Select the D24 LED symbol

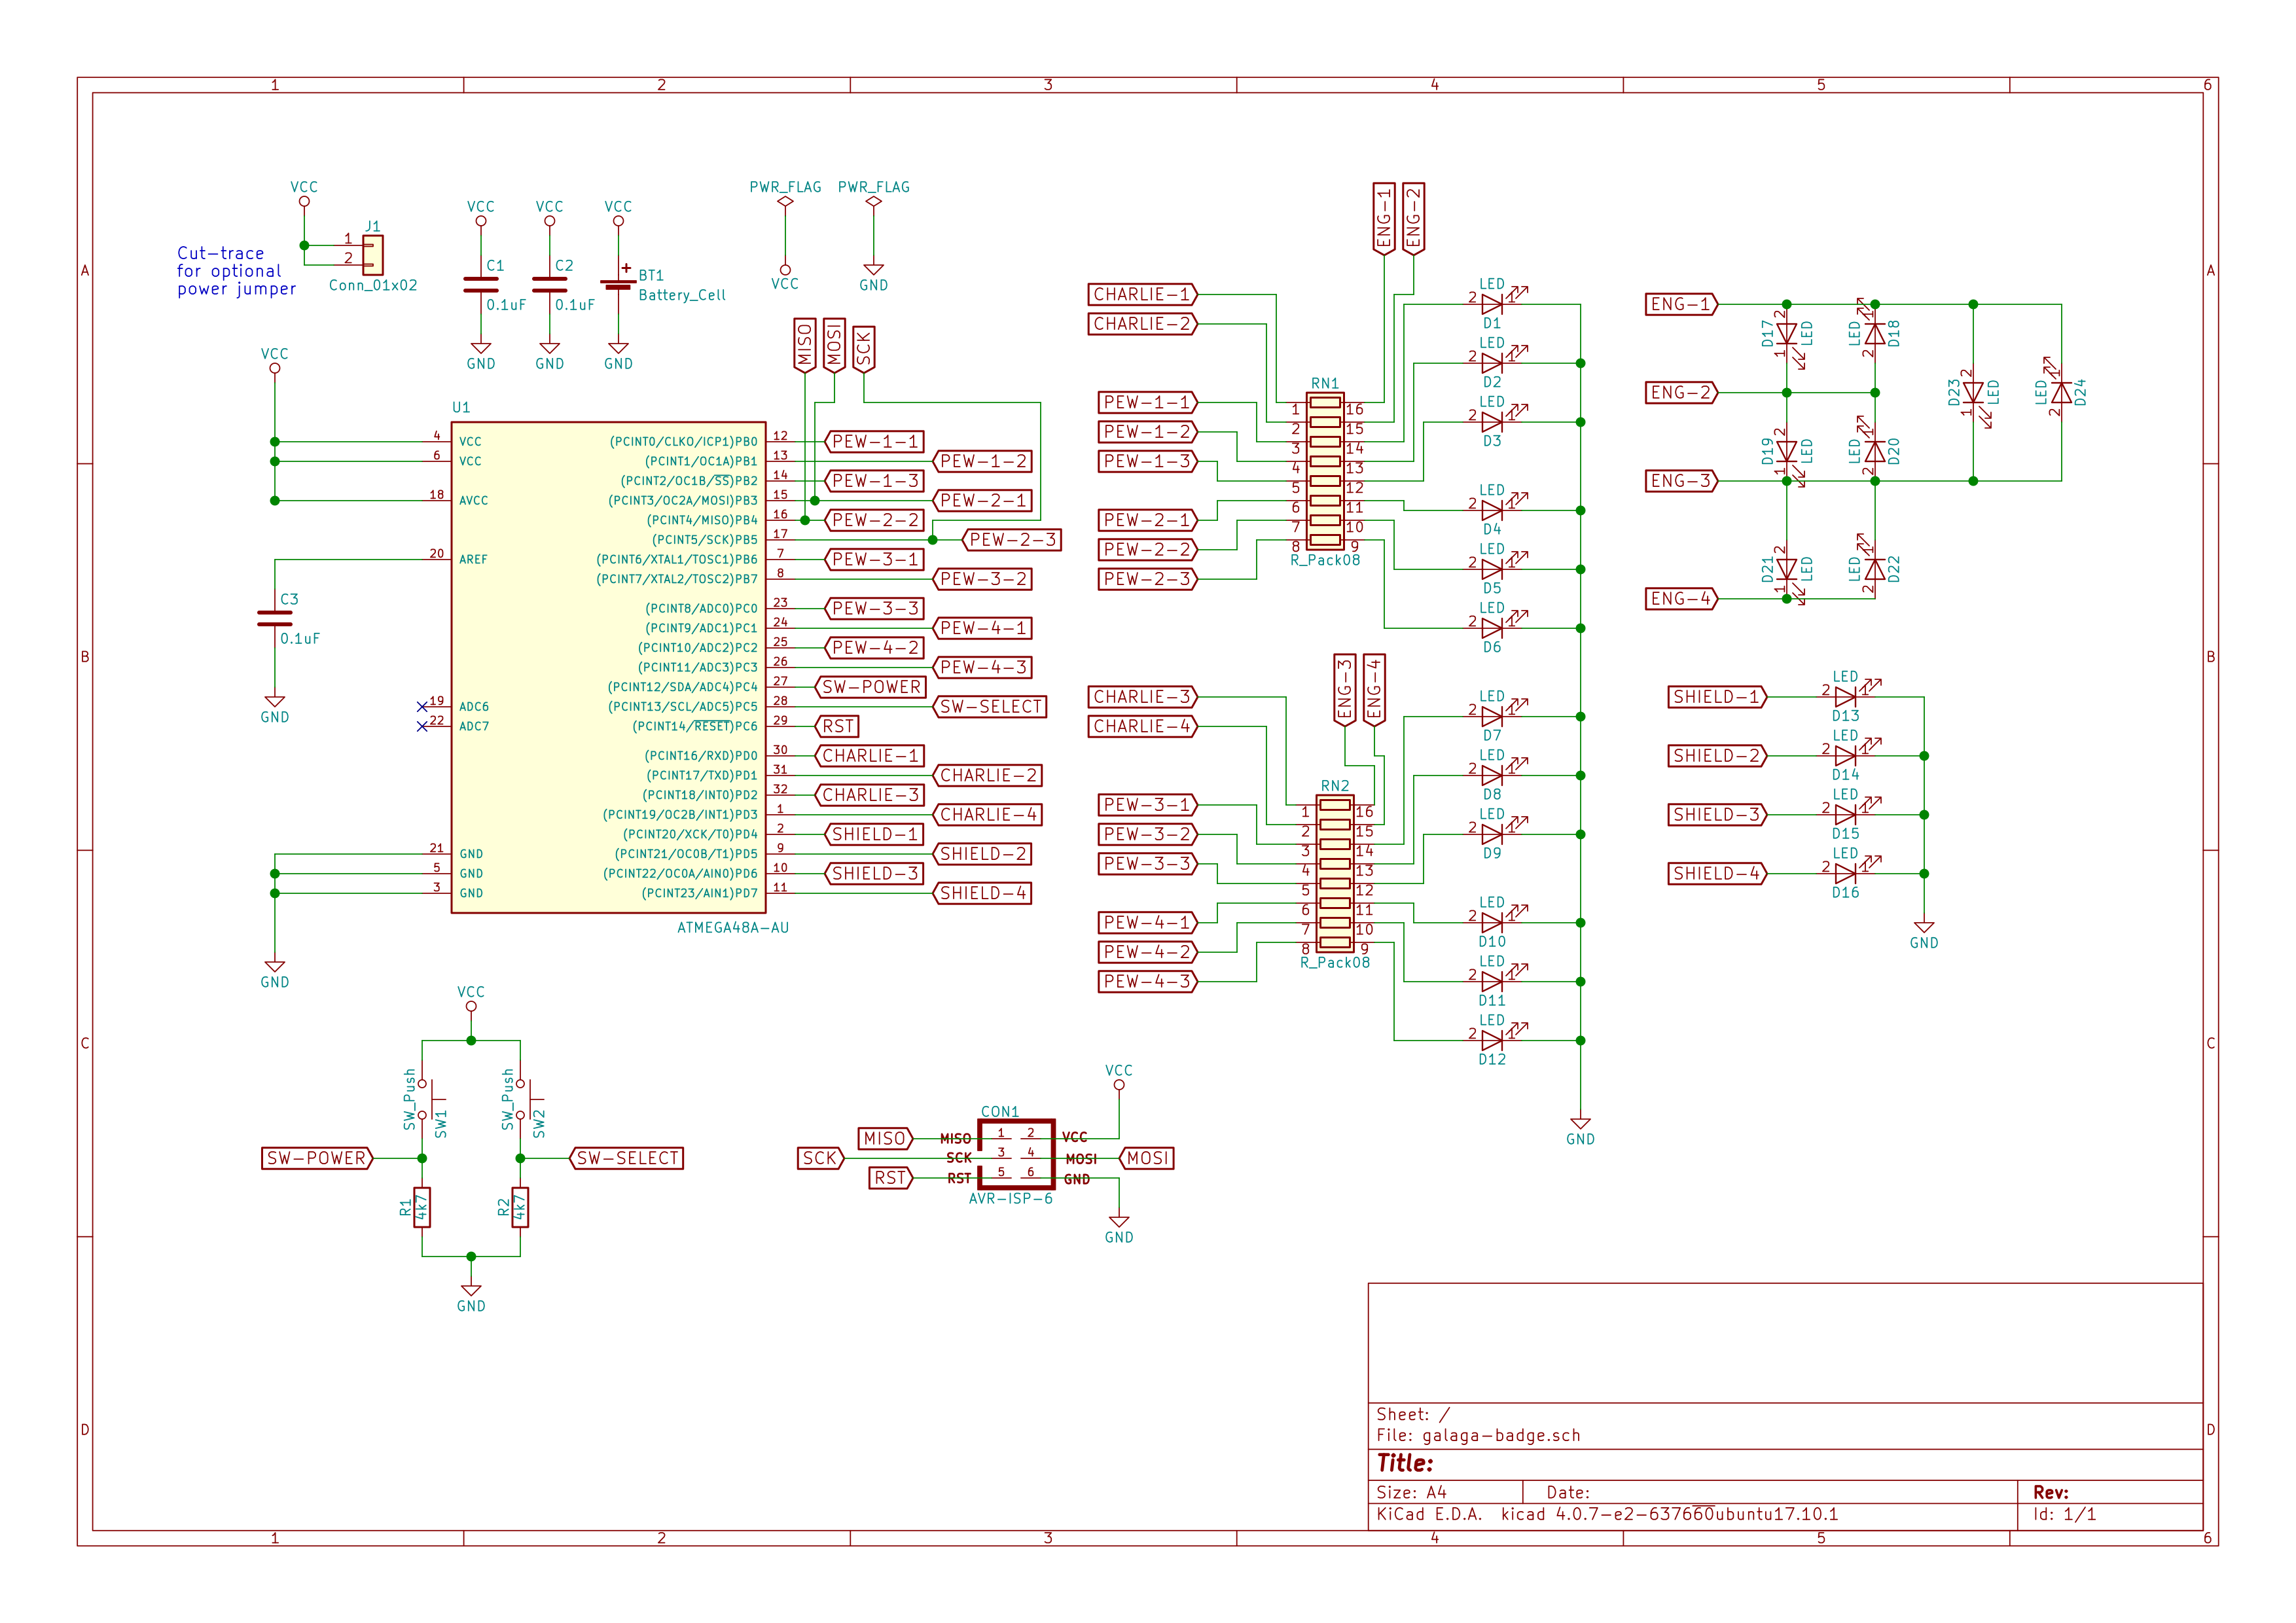[2061, 393]
